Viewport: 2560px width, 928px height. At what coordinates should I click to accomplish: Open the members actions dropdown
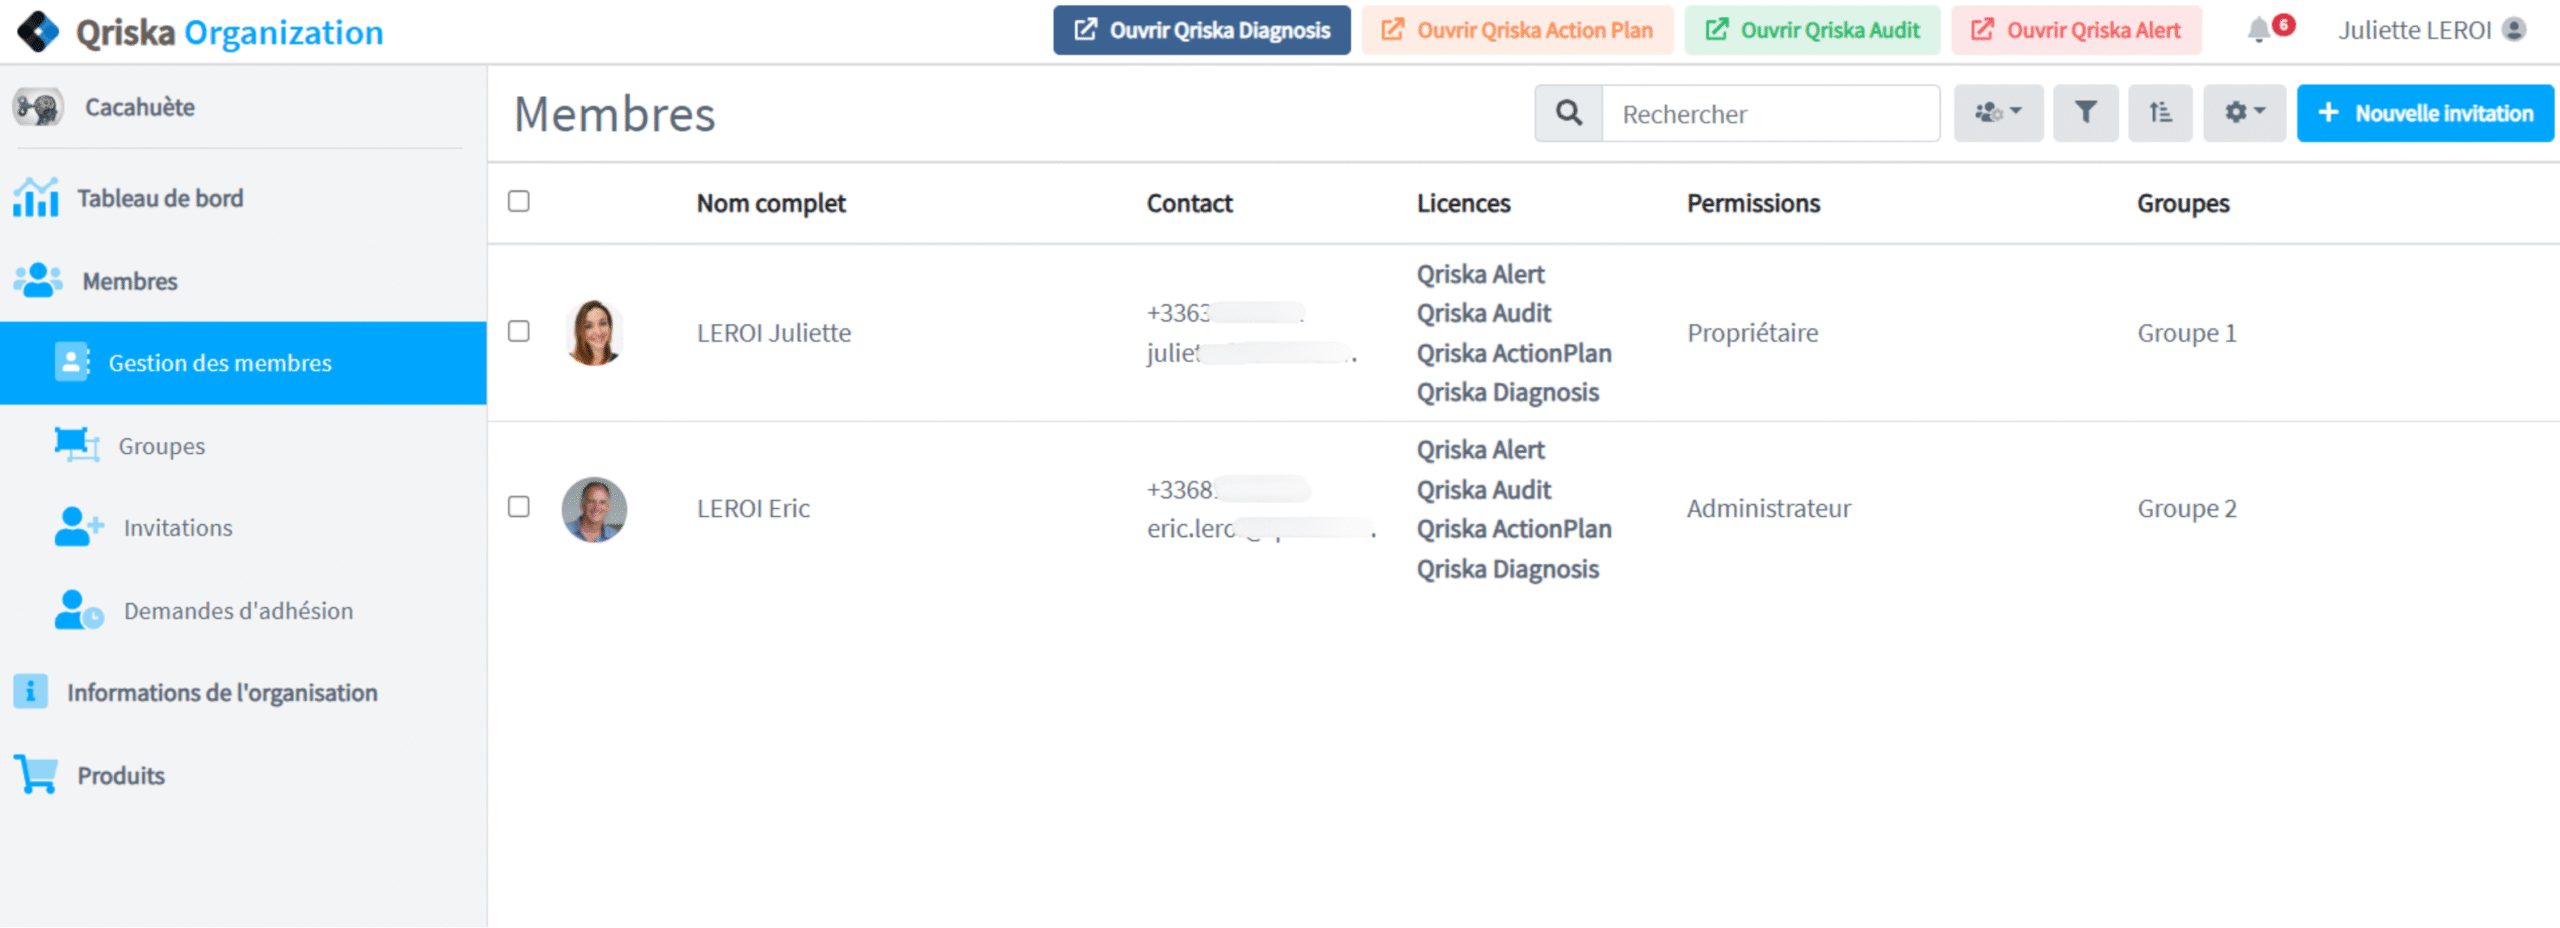(1998, 113)
